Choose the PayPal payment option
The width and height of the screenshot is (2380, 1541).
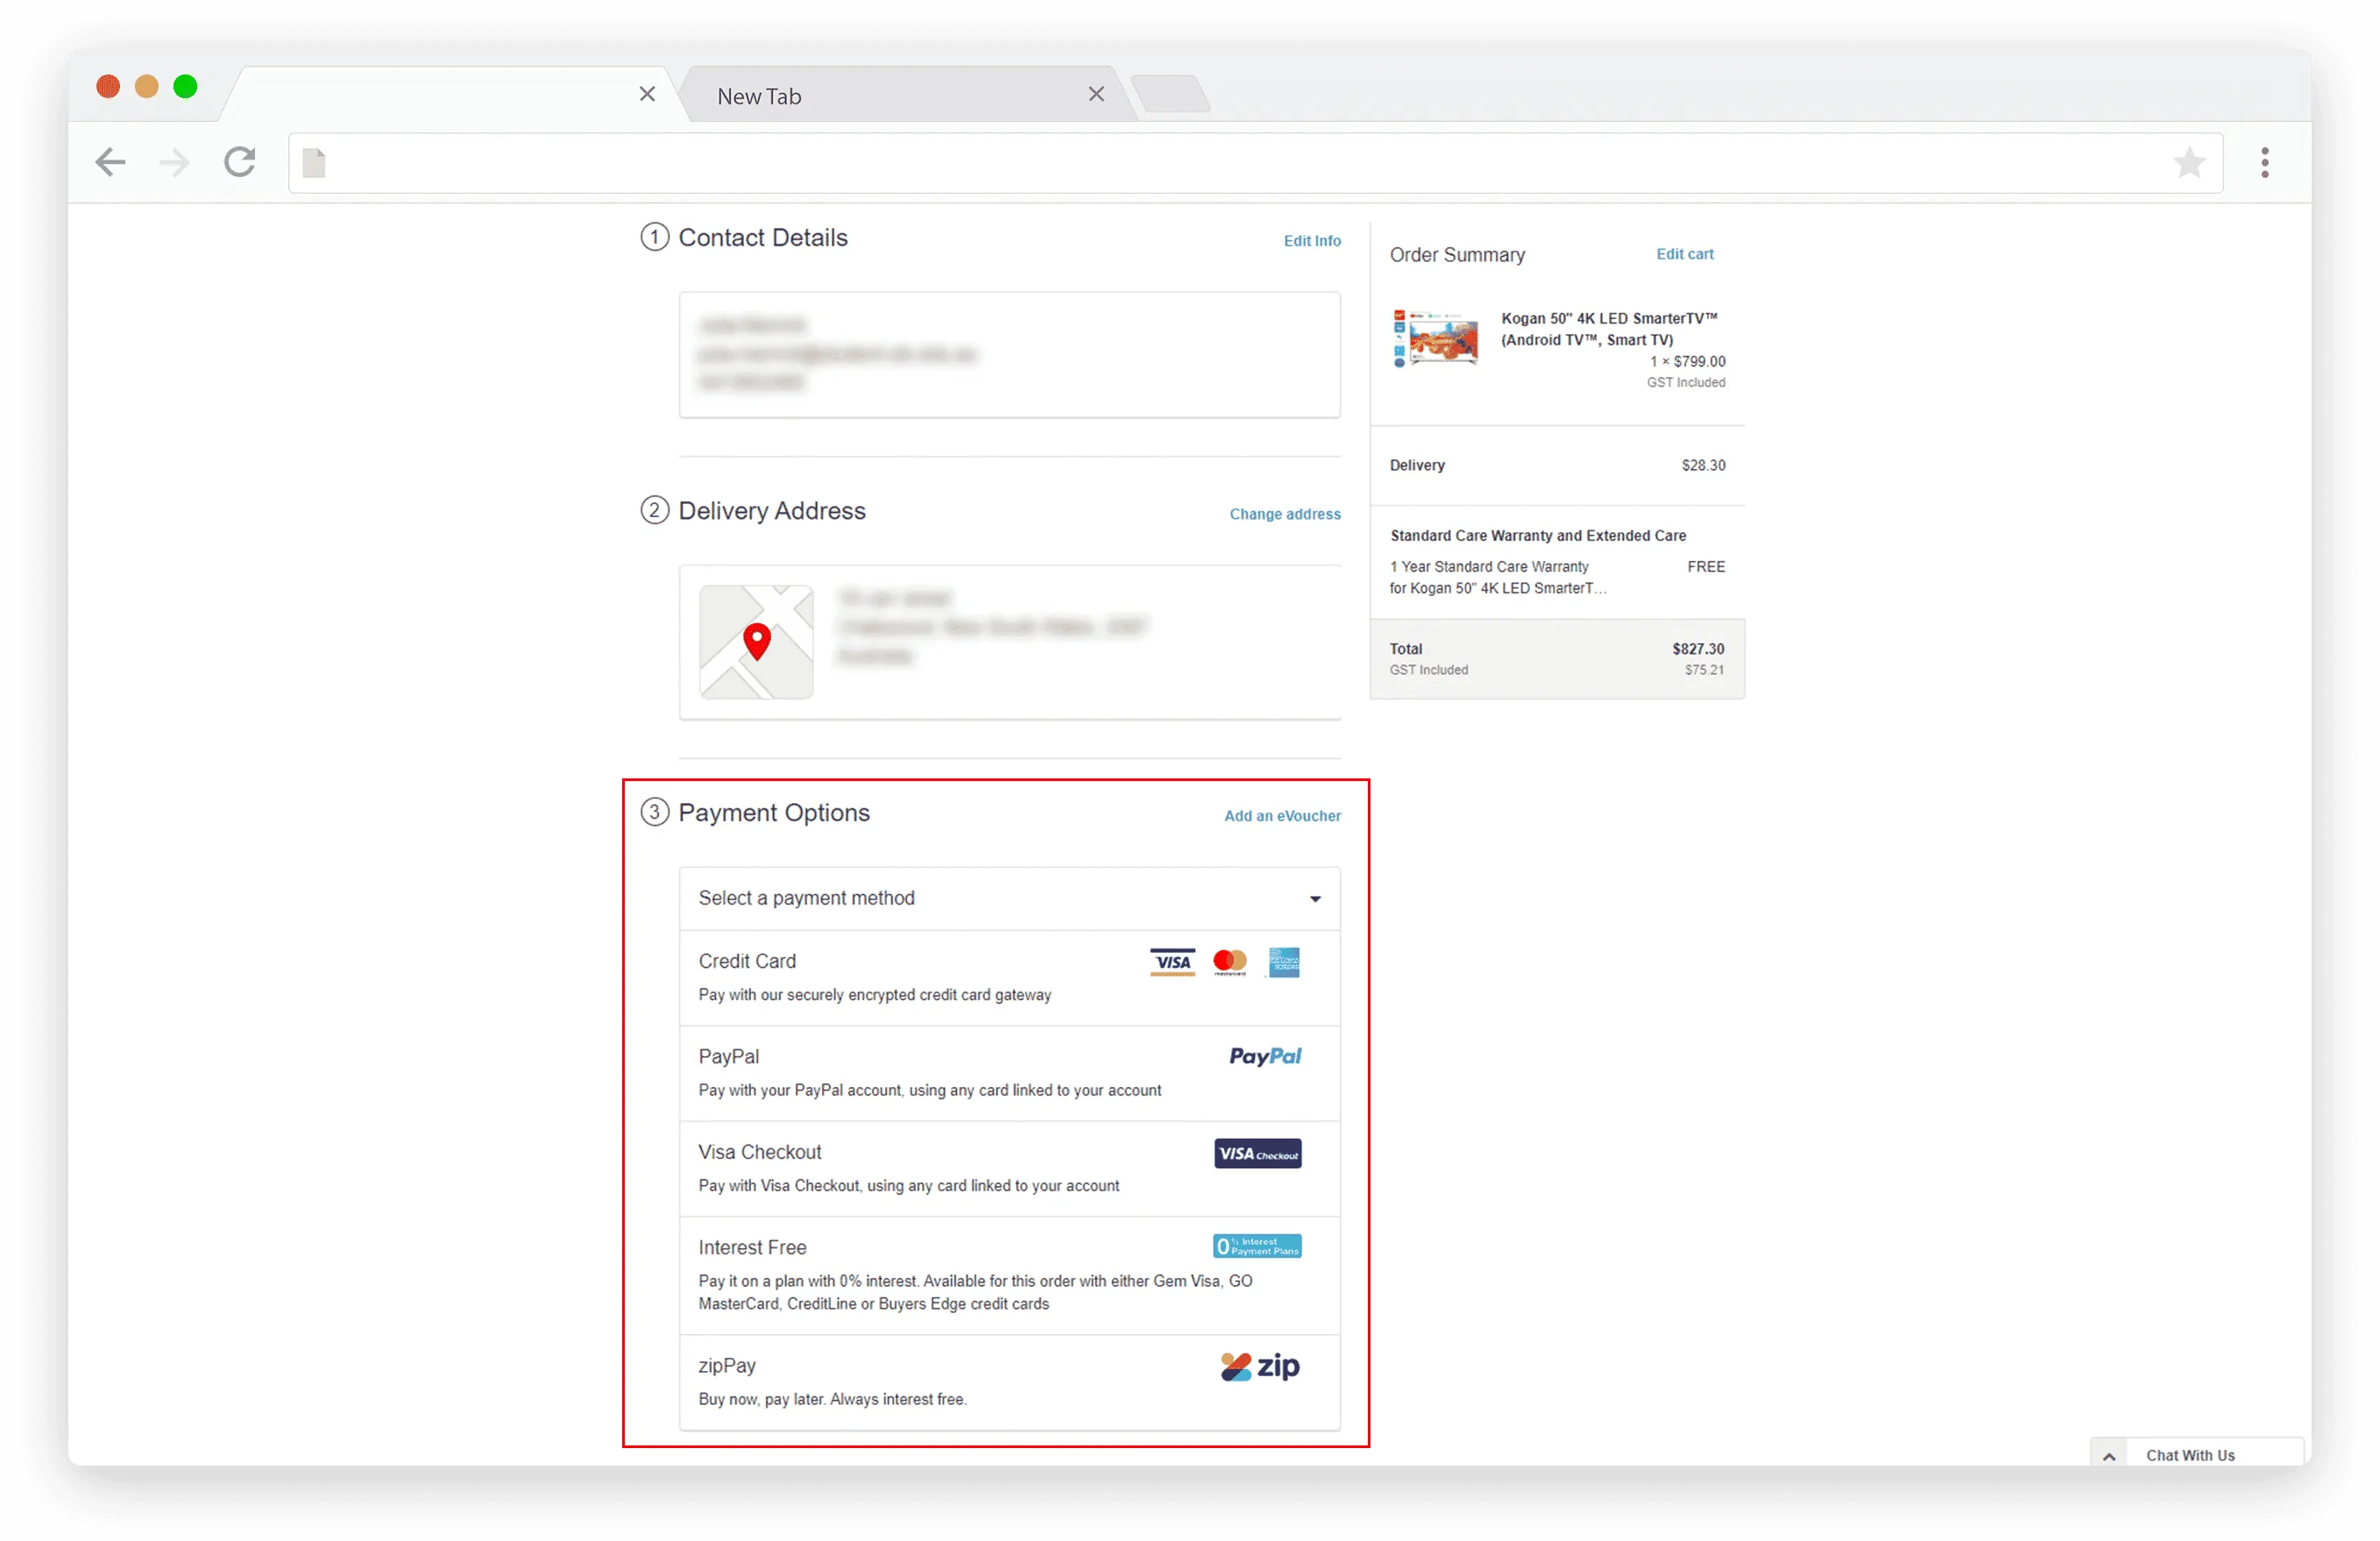point(1009,1073)
